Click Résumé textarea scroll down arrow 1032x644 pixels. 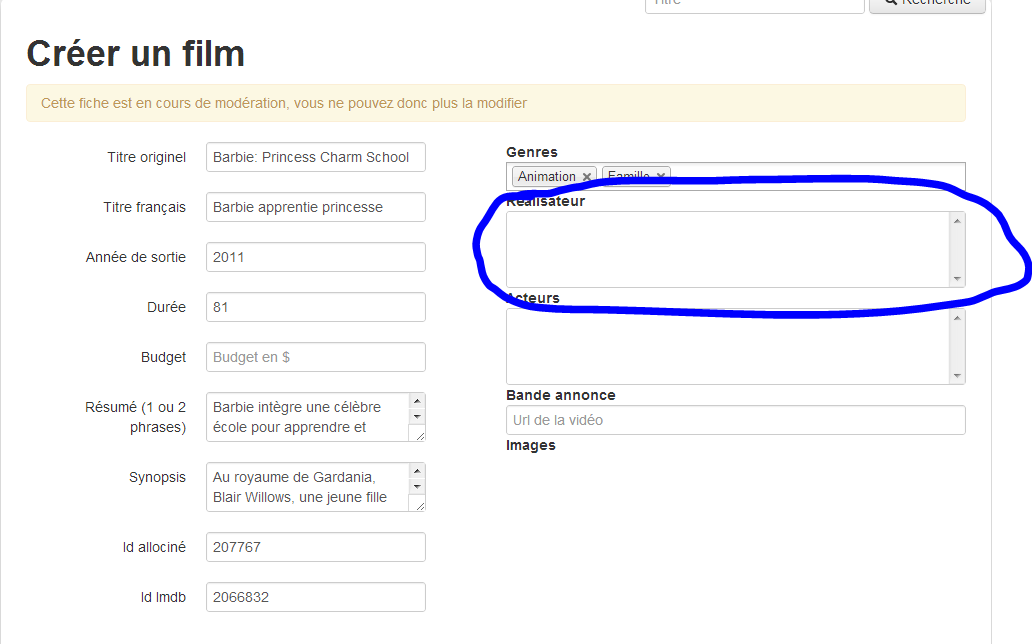pyautogui.click(x=417, y=417)
